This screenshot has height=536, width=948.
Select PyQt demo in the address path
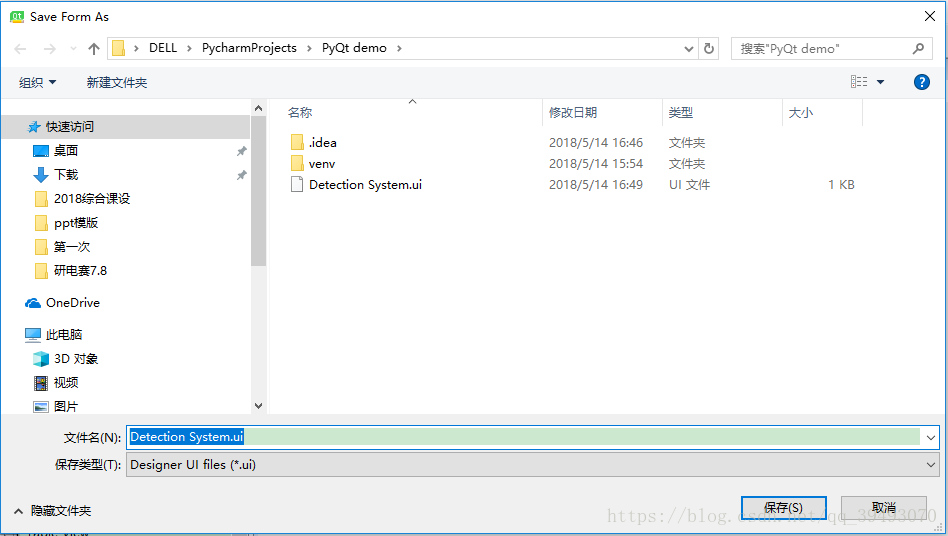coord(354,48)
